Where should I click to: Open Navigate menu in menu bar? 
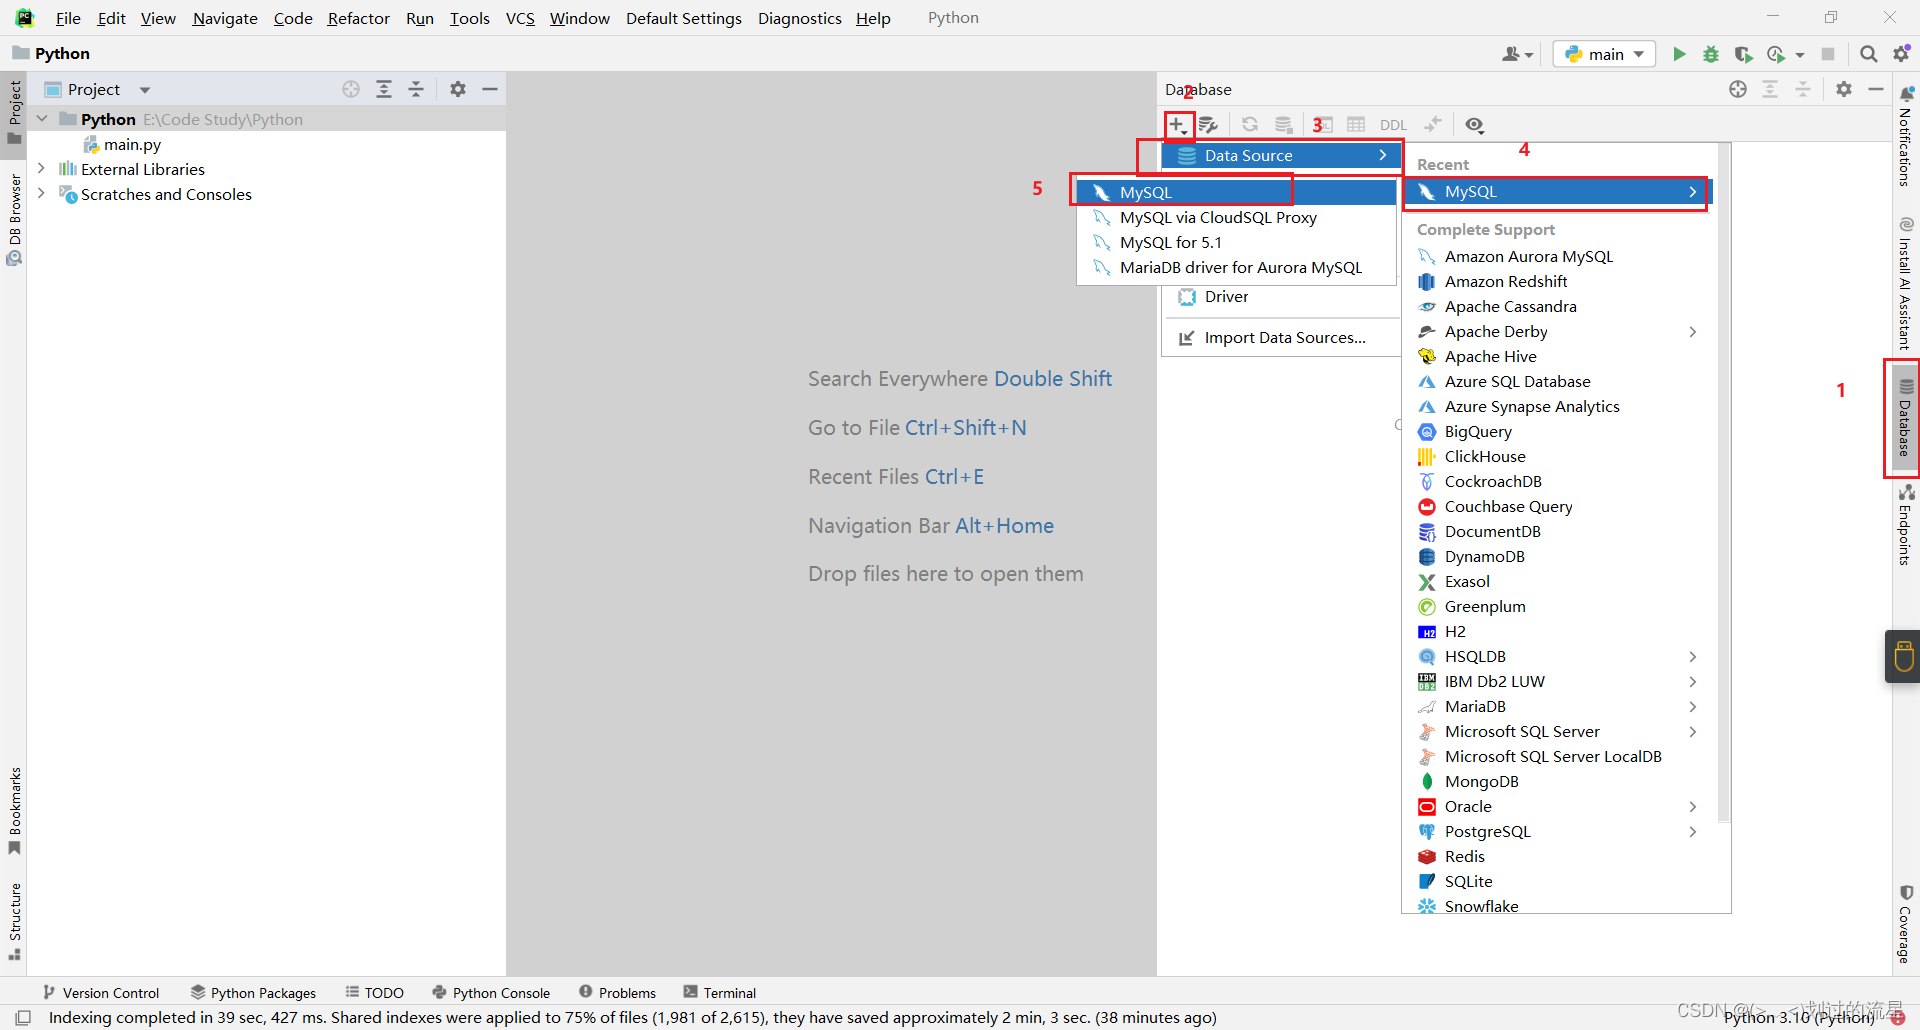coord(225,18)
